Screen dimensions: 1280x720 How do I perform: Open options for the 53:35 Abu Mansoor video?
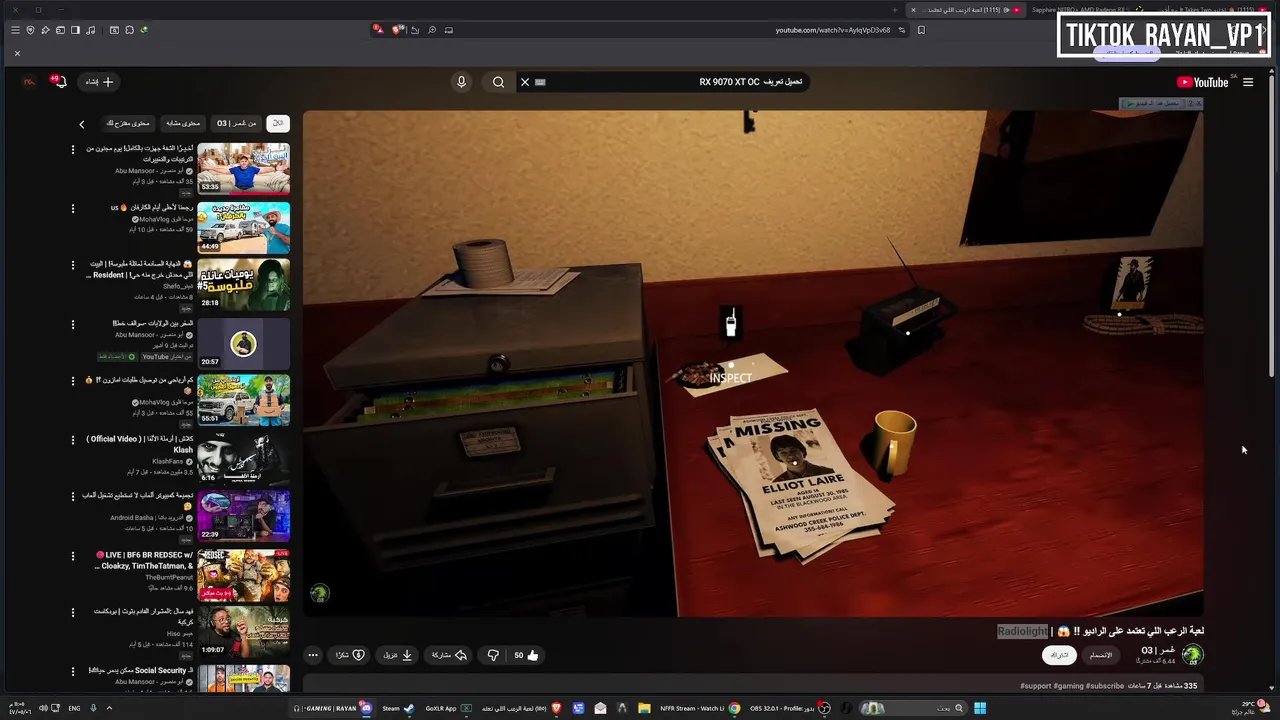click(72, 150)
